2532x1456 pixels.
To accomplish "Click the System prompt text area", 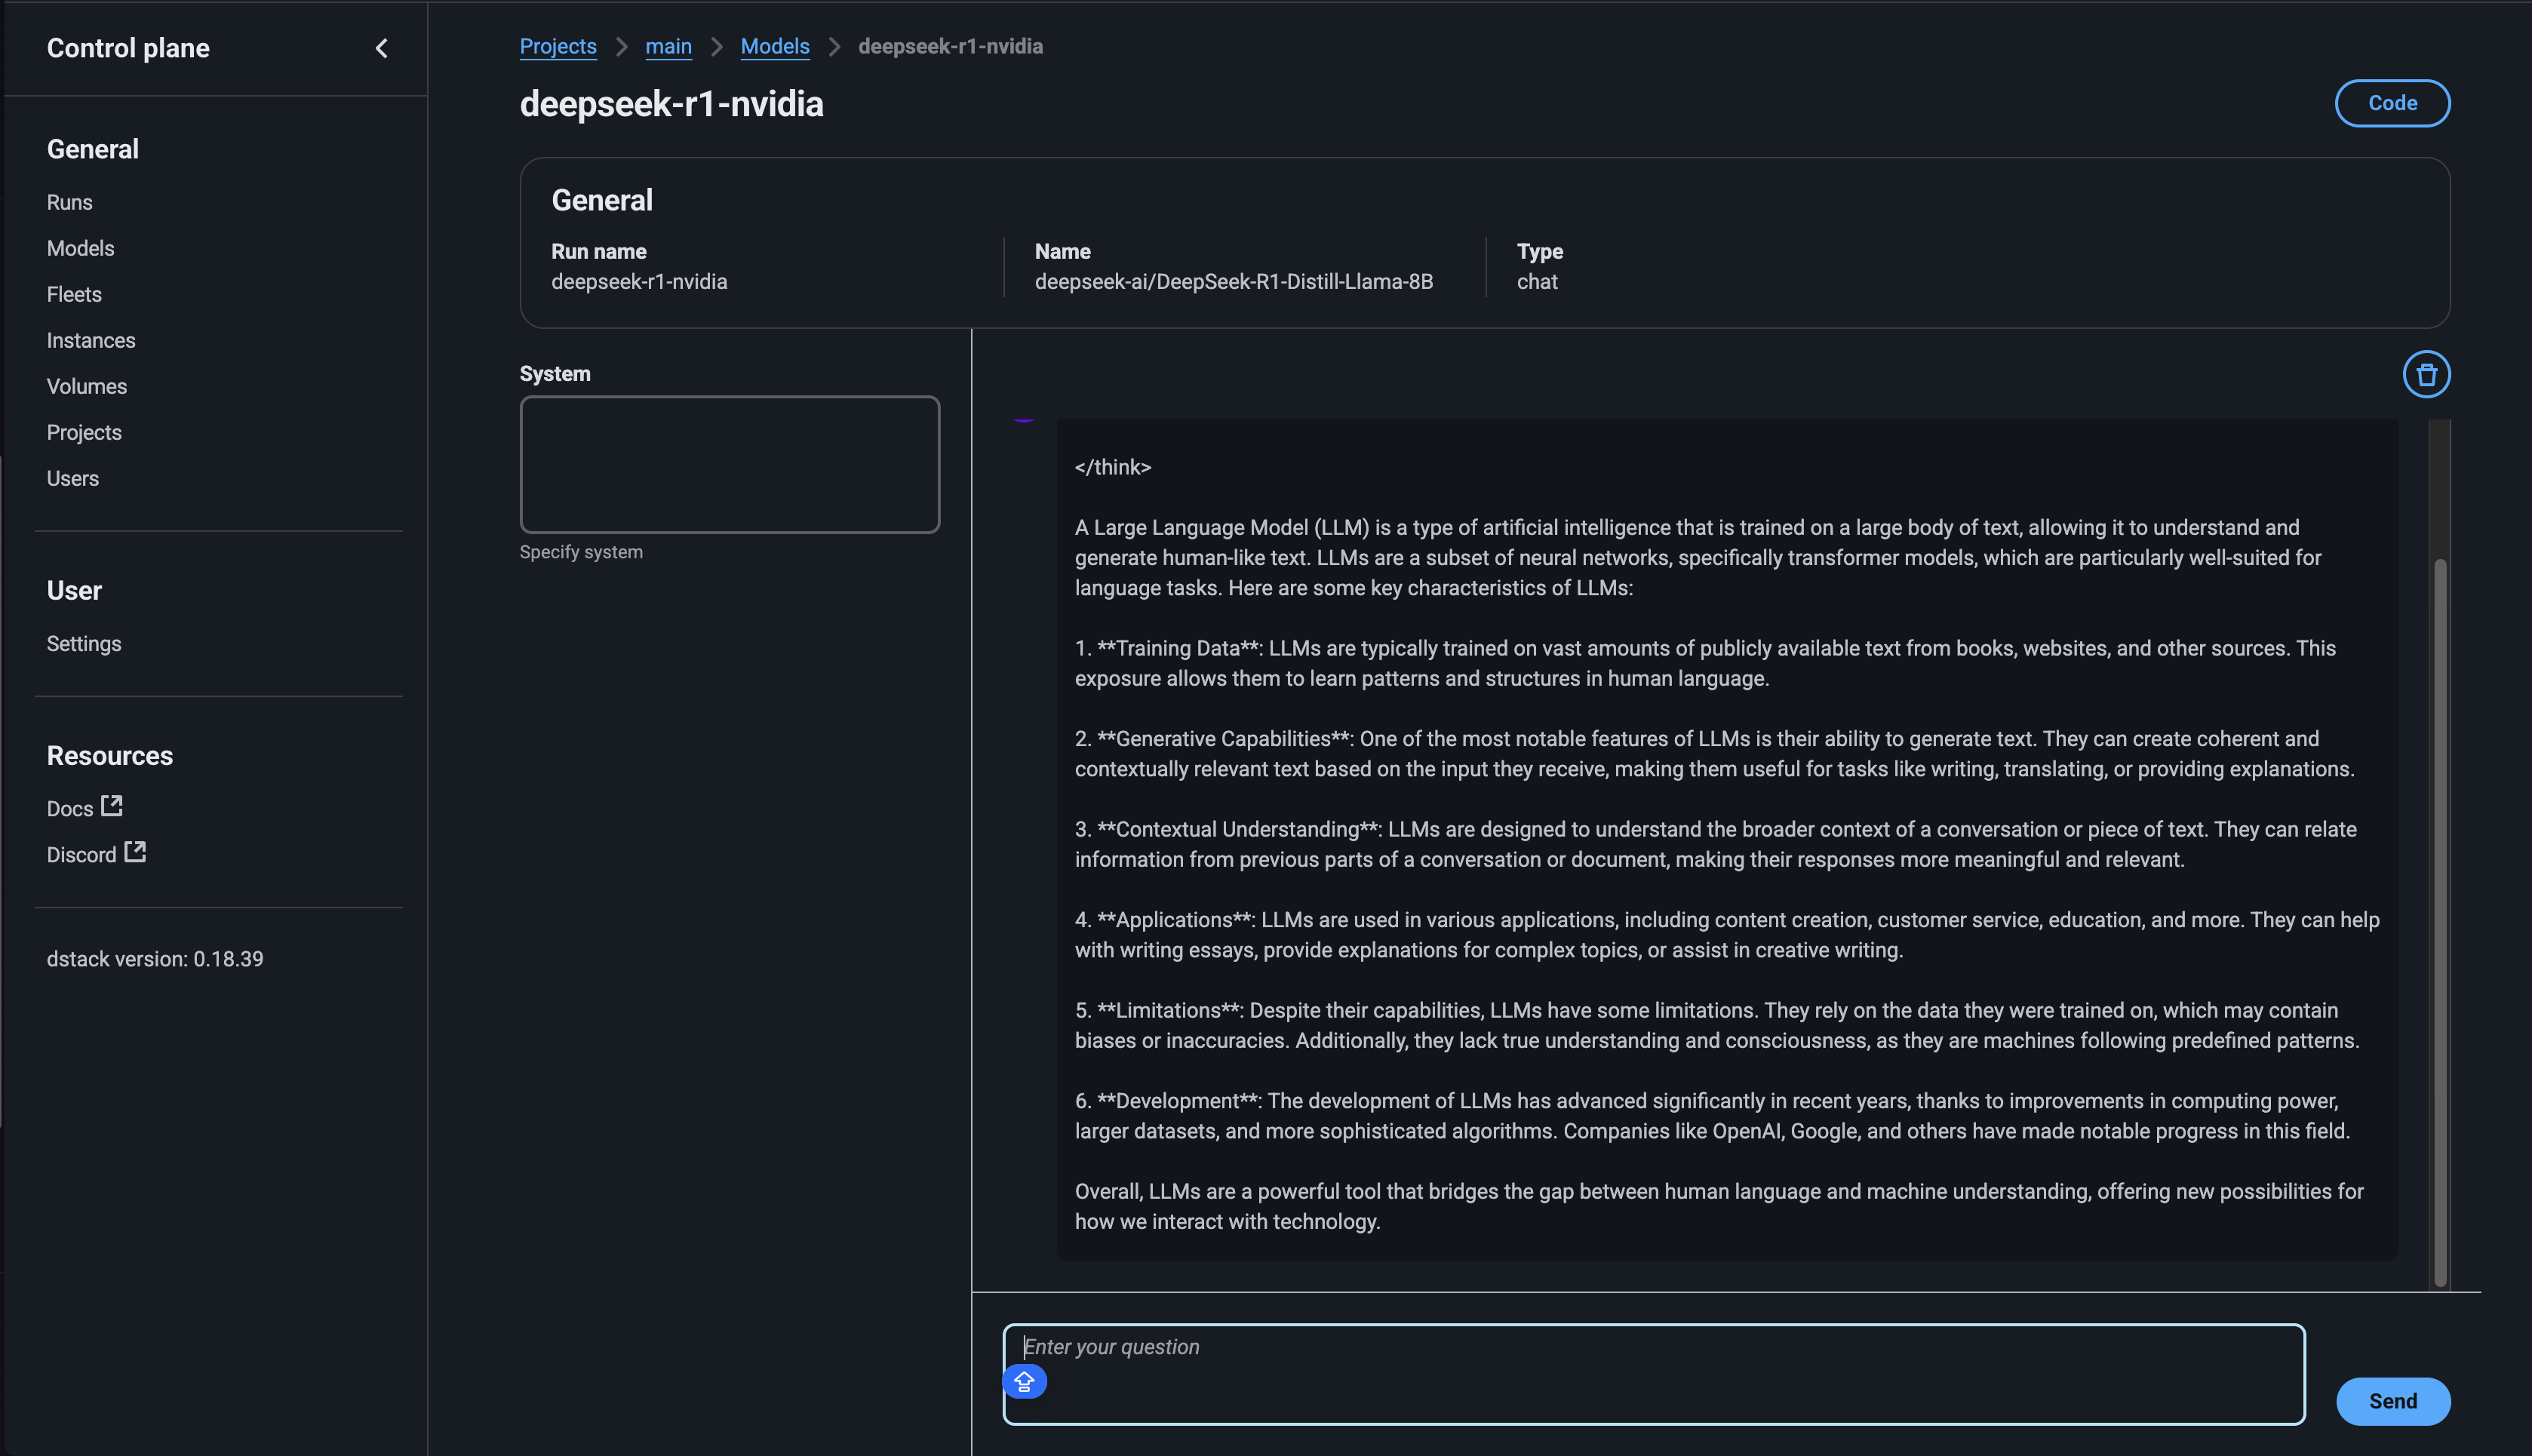I will [x=730, y=465].
